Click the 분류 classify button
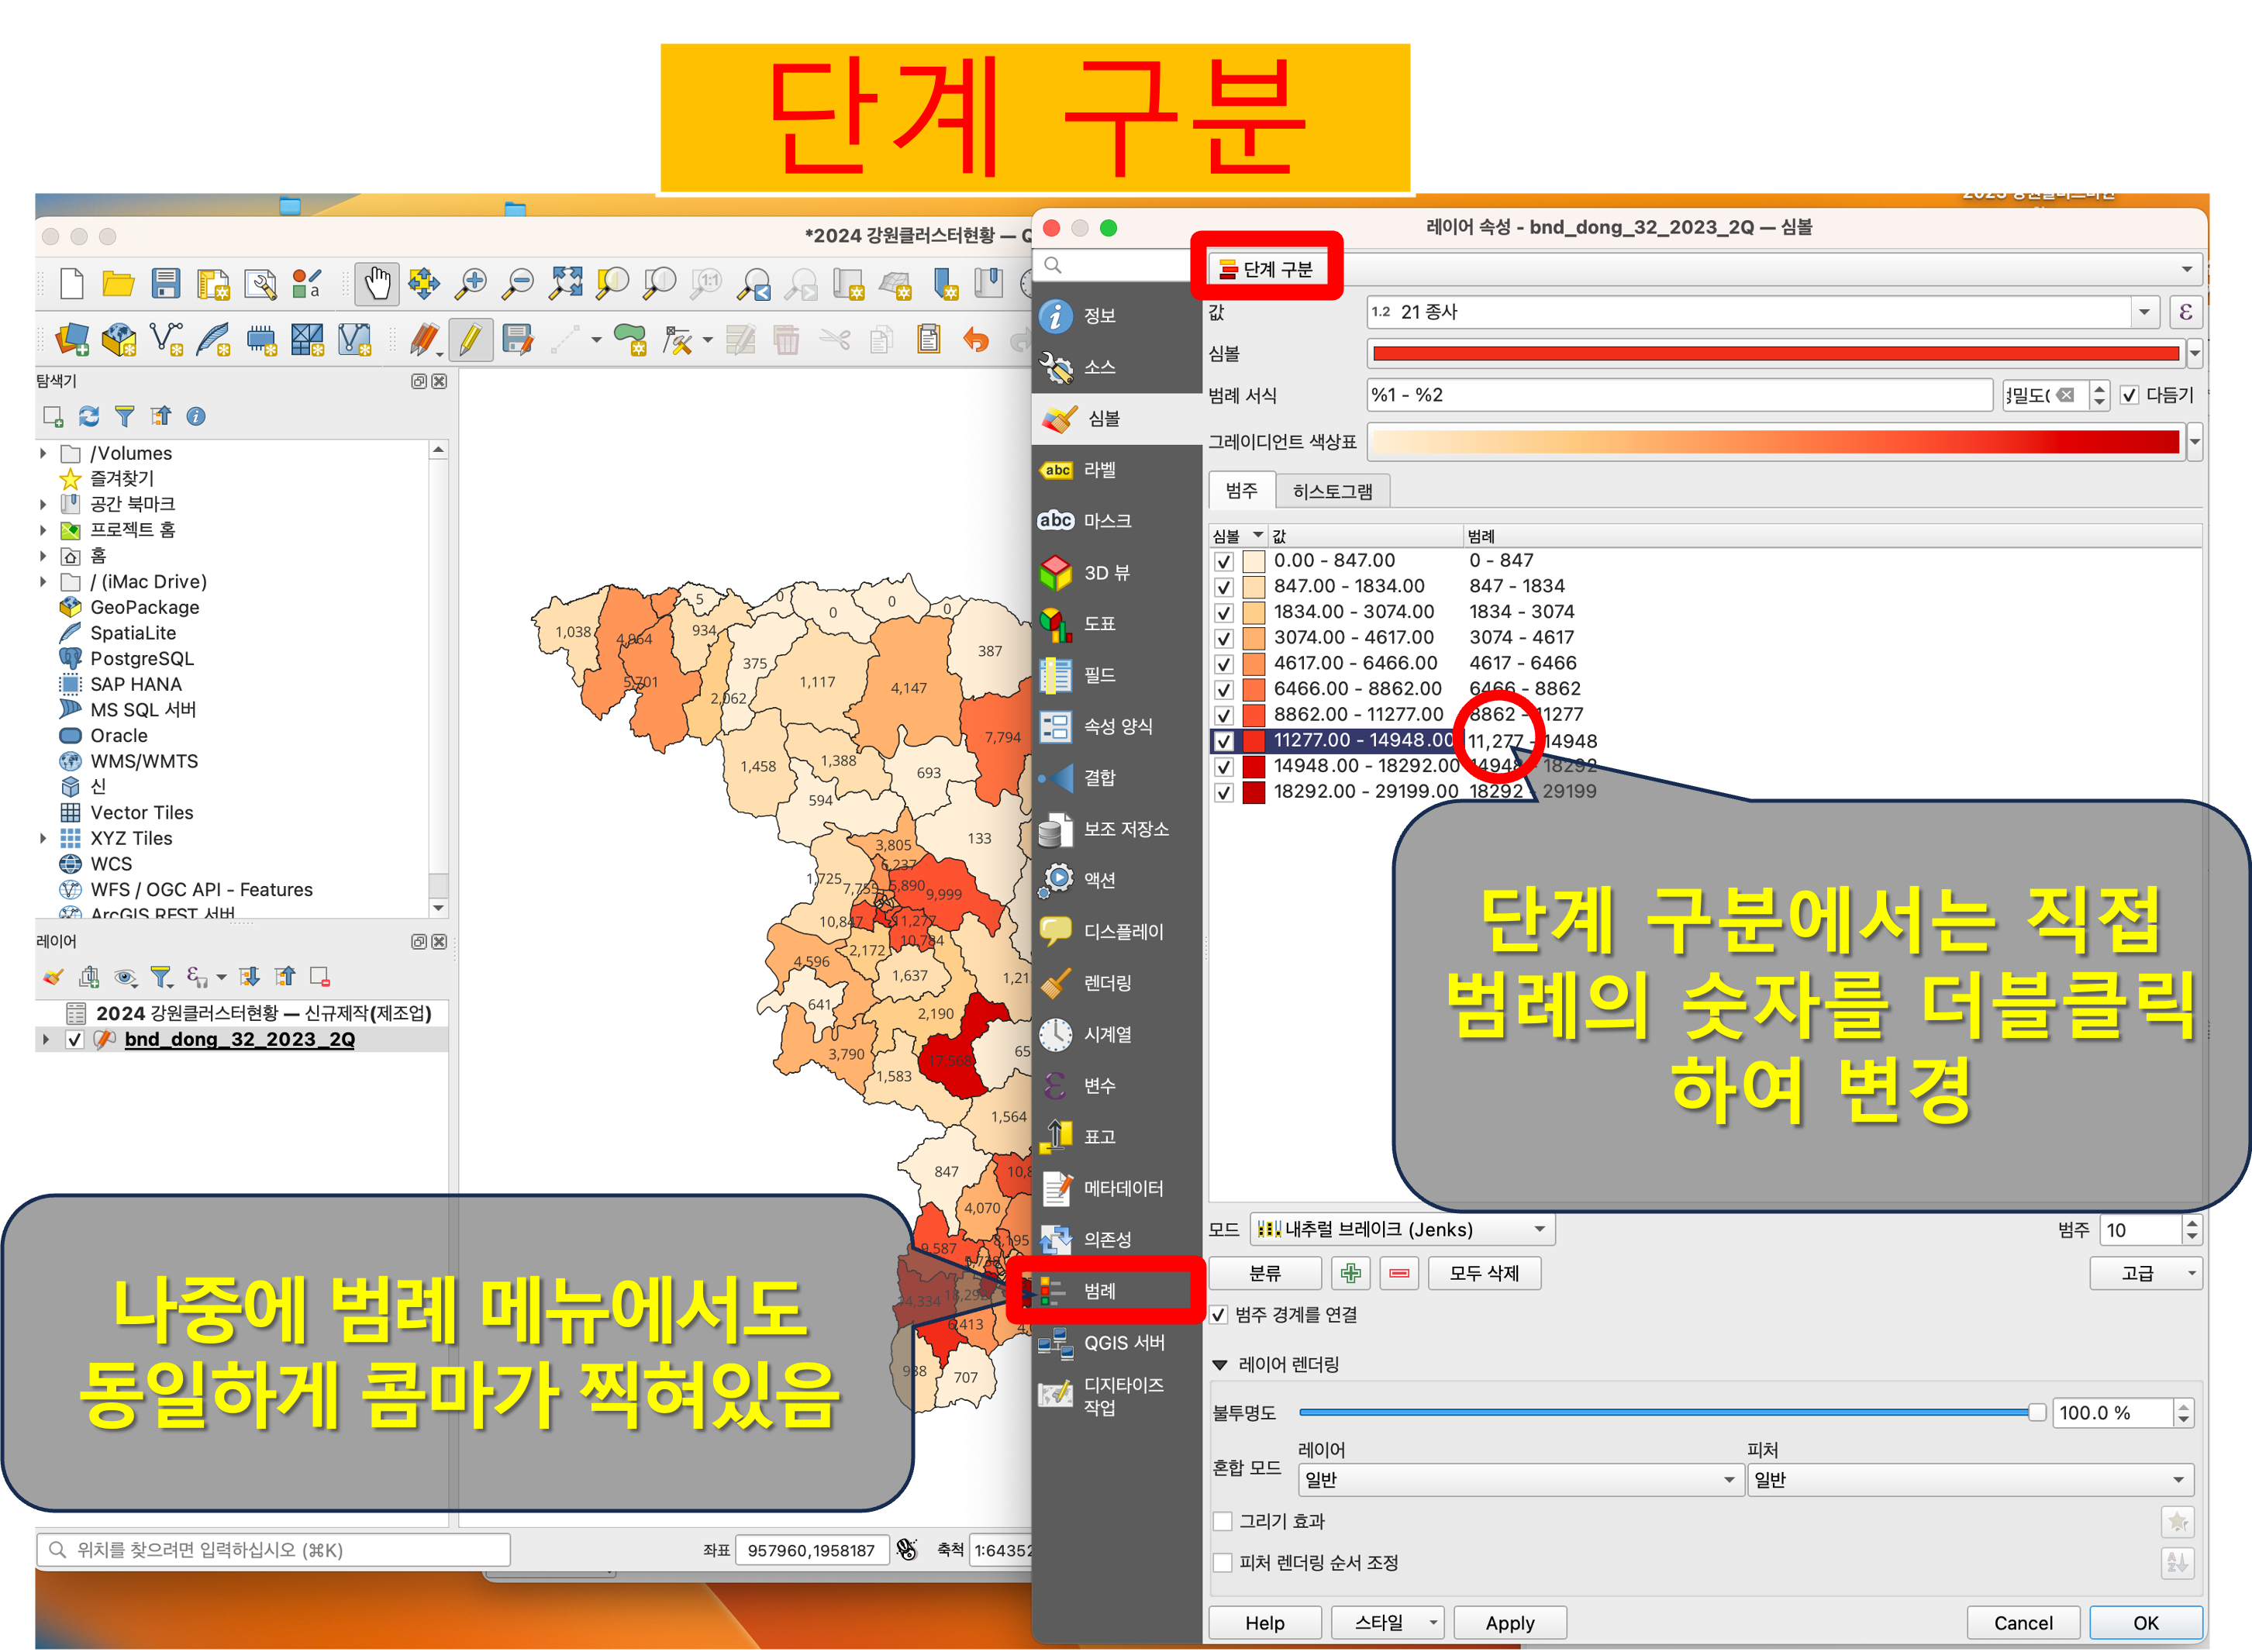 1264,1273
